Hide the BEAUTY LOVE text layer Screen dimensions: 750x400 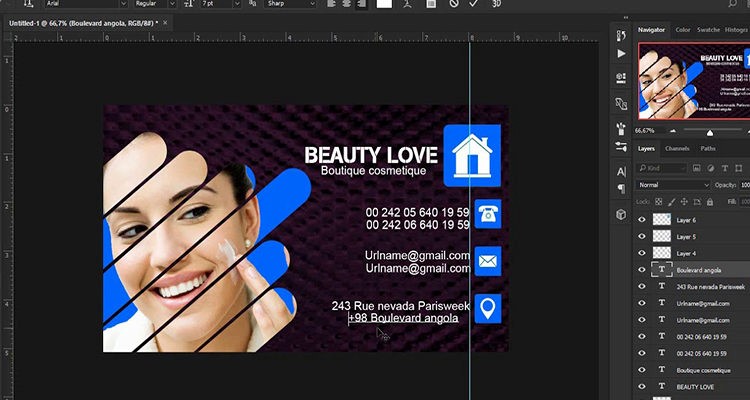click(642, 387)
